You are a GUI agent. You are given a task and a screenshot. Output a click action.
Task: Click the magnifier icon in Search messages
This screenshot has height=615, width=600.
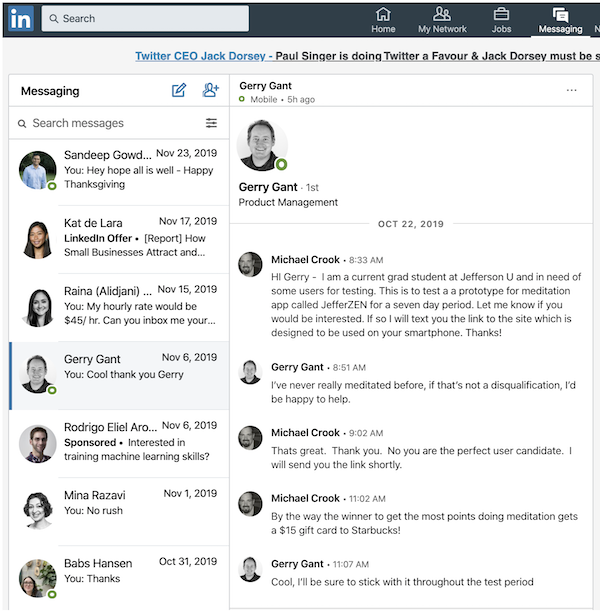point(22,124)
